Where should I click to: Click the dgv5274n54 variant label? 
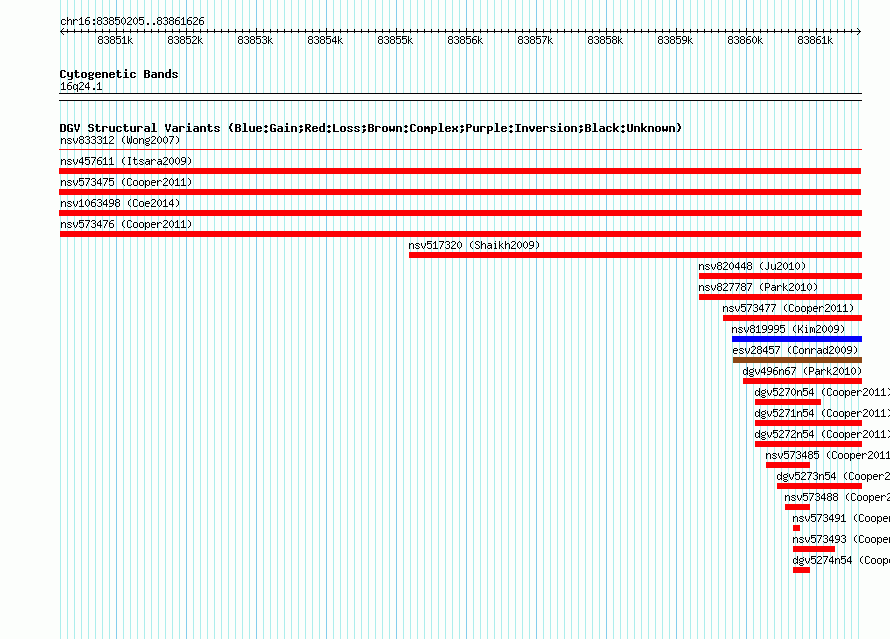pyautogui.click(x=841, y=560)
